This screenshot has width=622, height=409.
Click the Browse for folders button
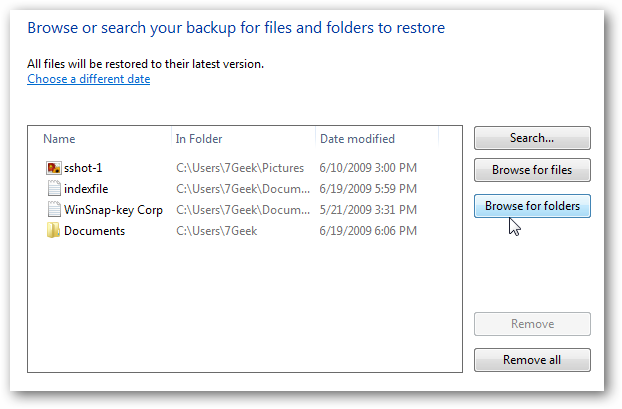pyautogui.click(x=532, y=206)
